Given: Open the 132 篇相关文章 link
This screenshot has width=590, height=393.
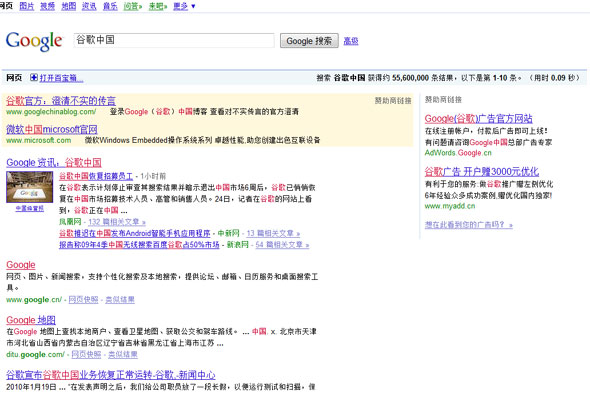Looking at the screenshot, I should (x=117, y=222).
